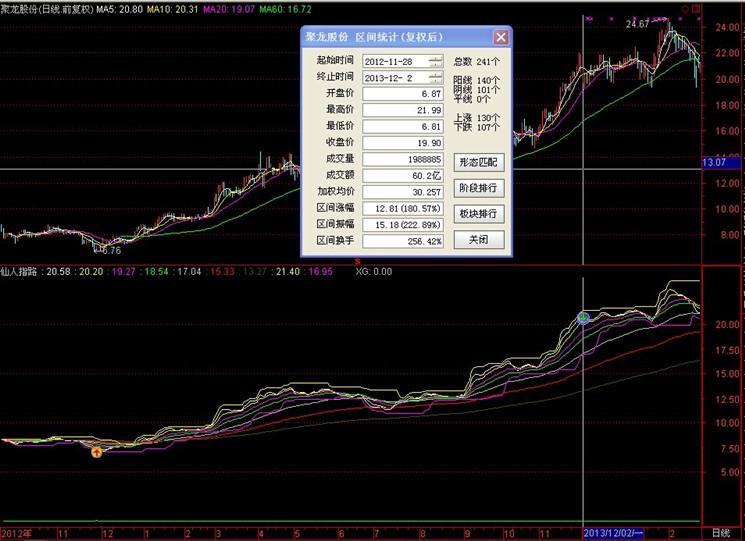
Task: Click the 日线 period label
Action: point(721,533)
